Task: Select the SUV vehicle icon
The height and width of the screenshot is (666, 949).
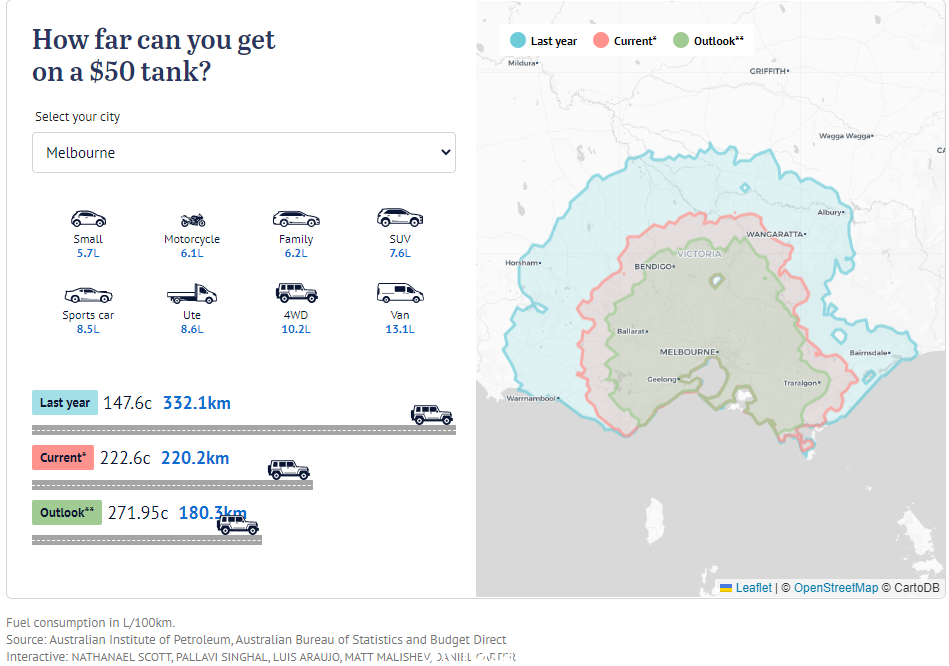Action: coord(400,217)
